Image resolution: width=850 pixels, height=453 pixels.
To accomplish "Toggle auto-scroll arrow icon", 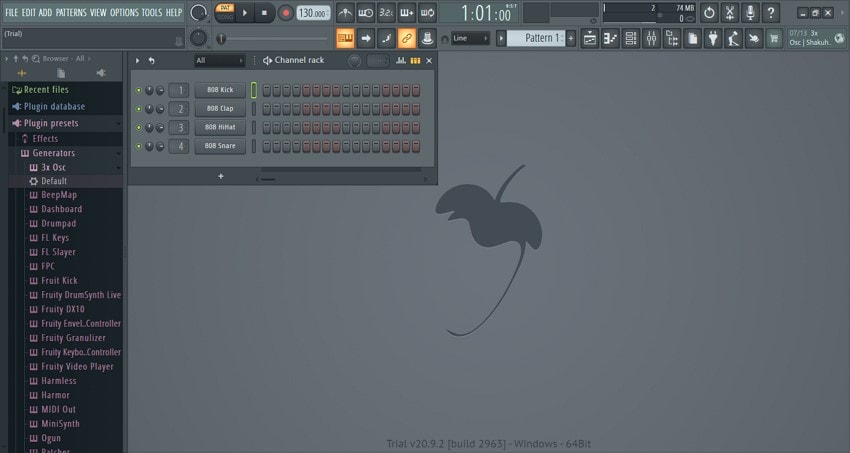I will 366,38.
